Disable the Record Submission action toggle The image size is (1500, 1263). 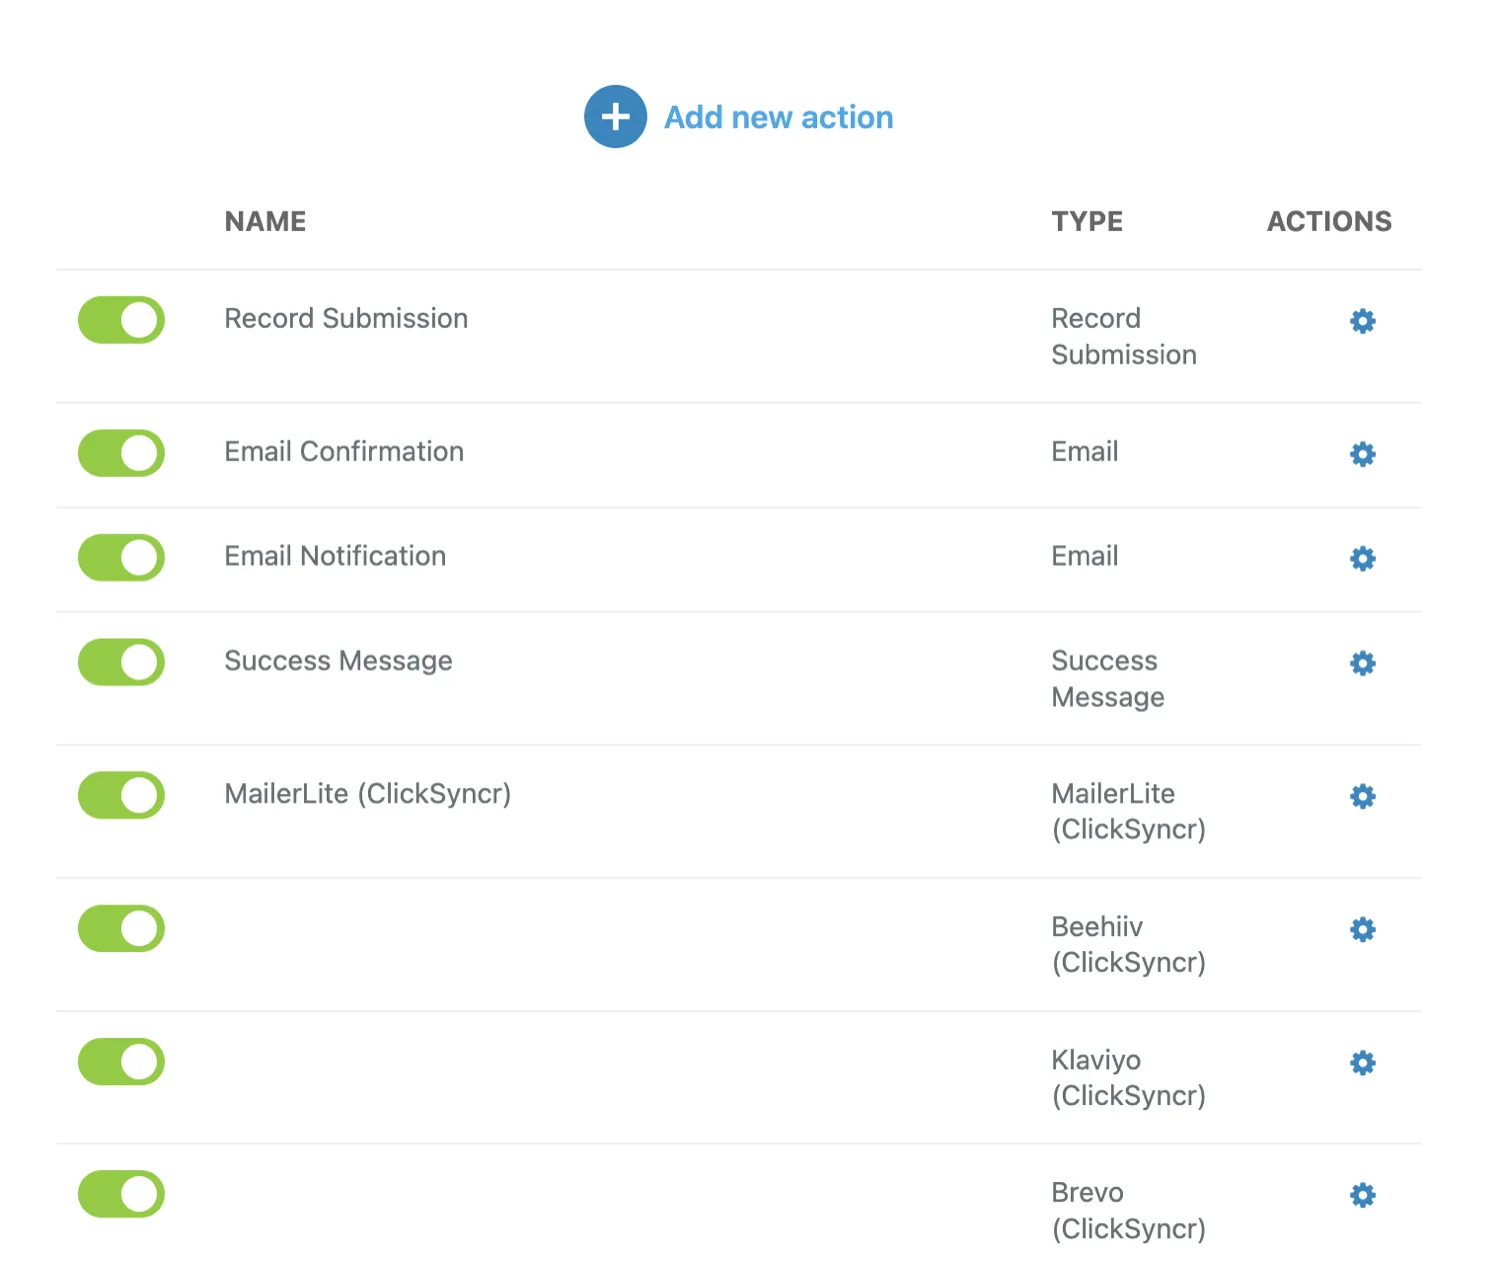click(121, 320)
